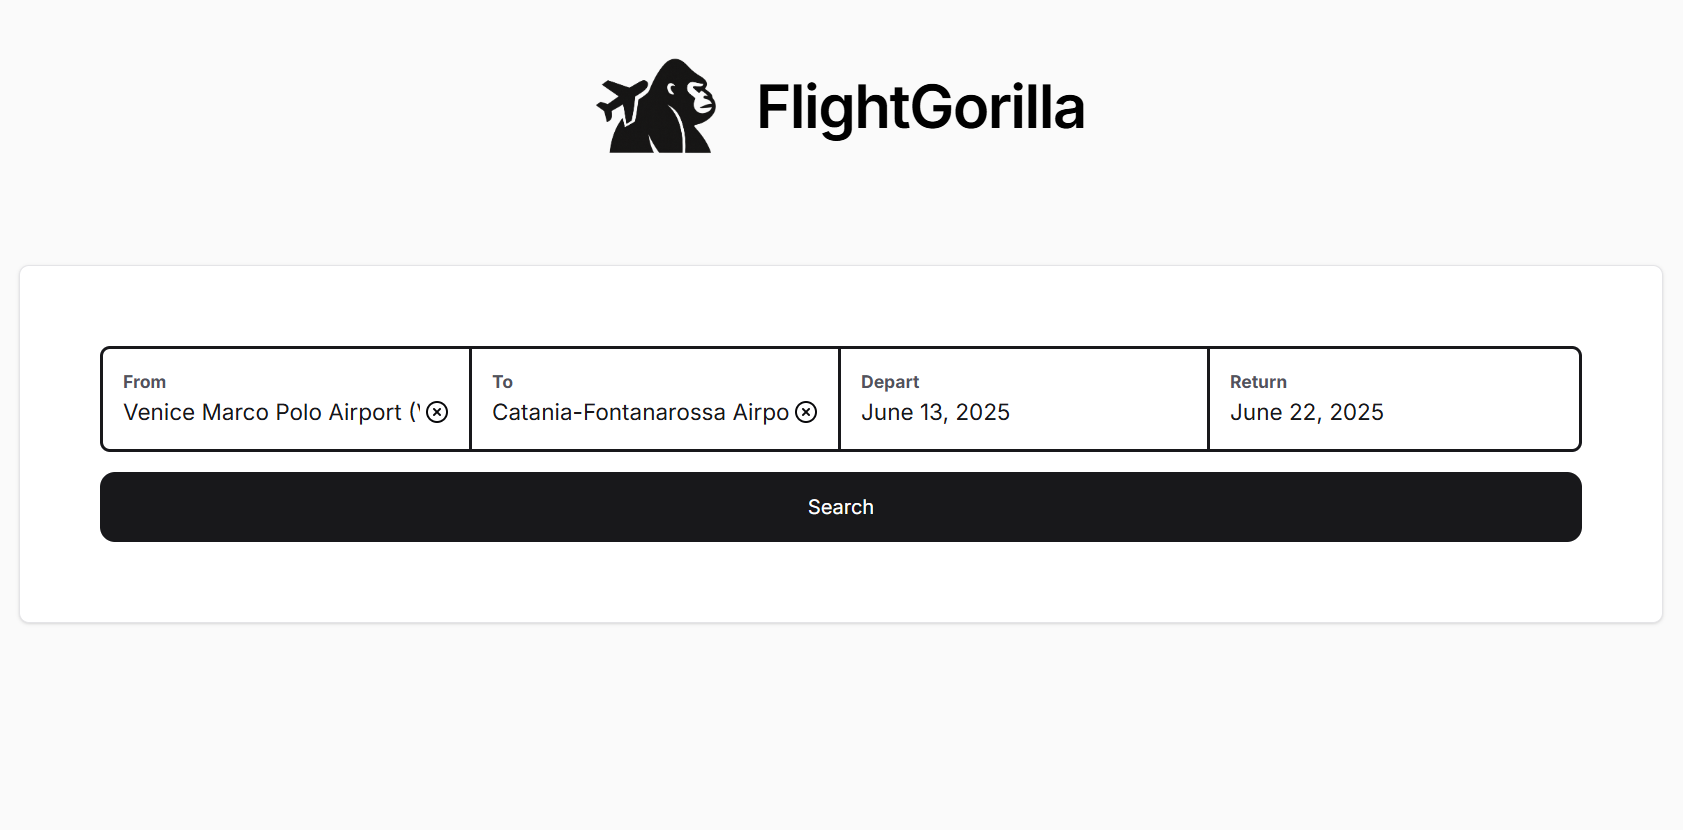Change the June 22, 2025 return date

(x=1306, y=413)
